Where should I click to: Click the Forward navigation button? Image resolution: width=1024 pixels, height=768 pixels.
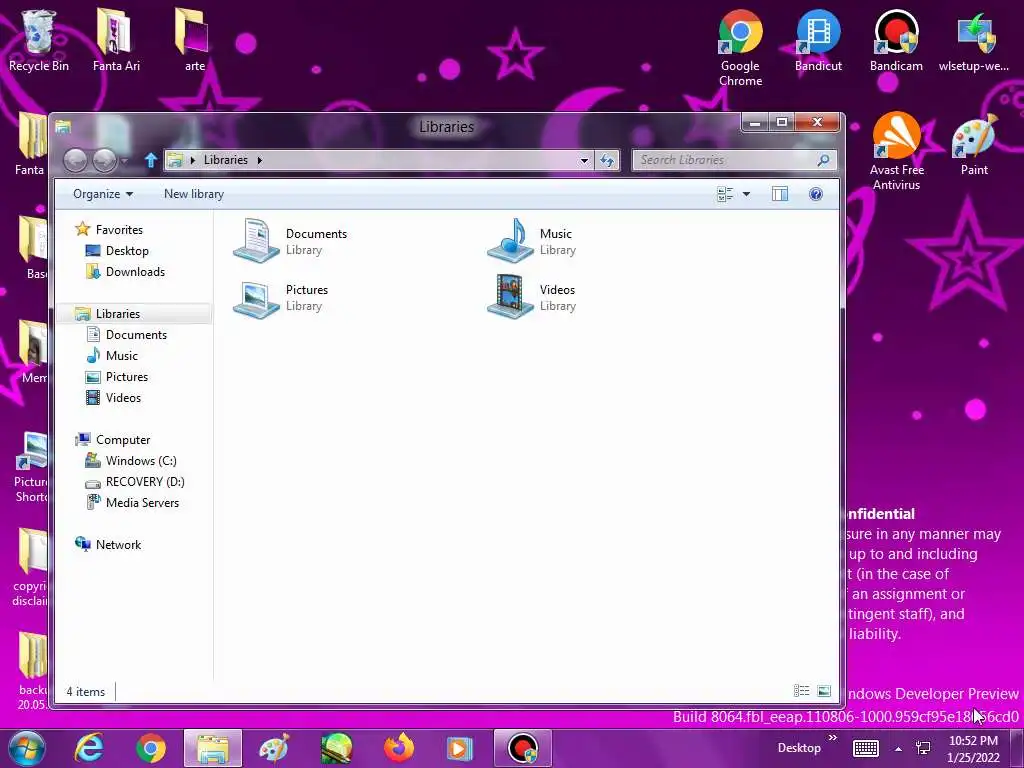pyautogui.click(x=104, y=160)
